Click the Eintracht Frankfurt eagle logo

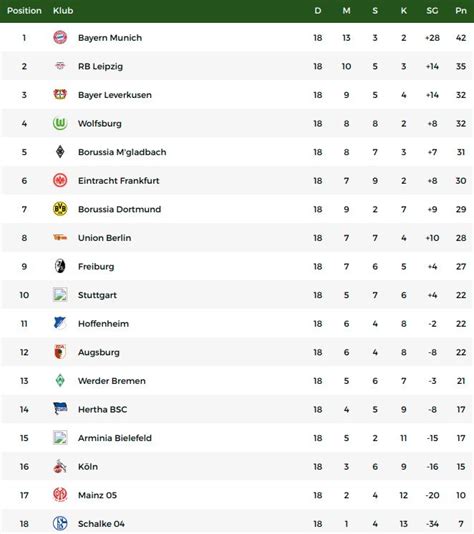click(60, 180)
